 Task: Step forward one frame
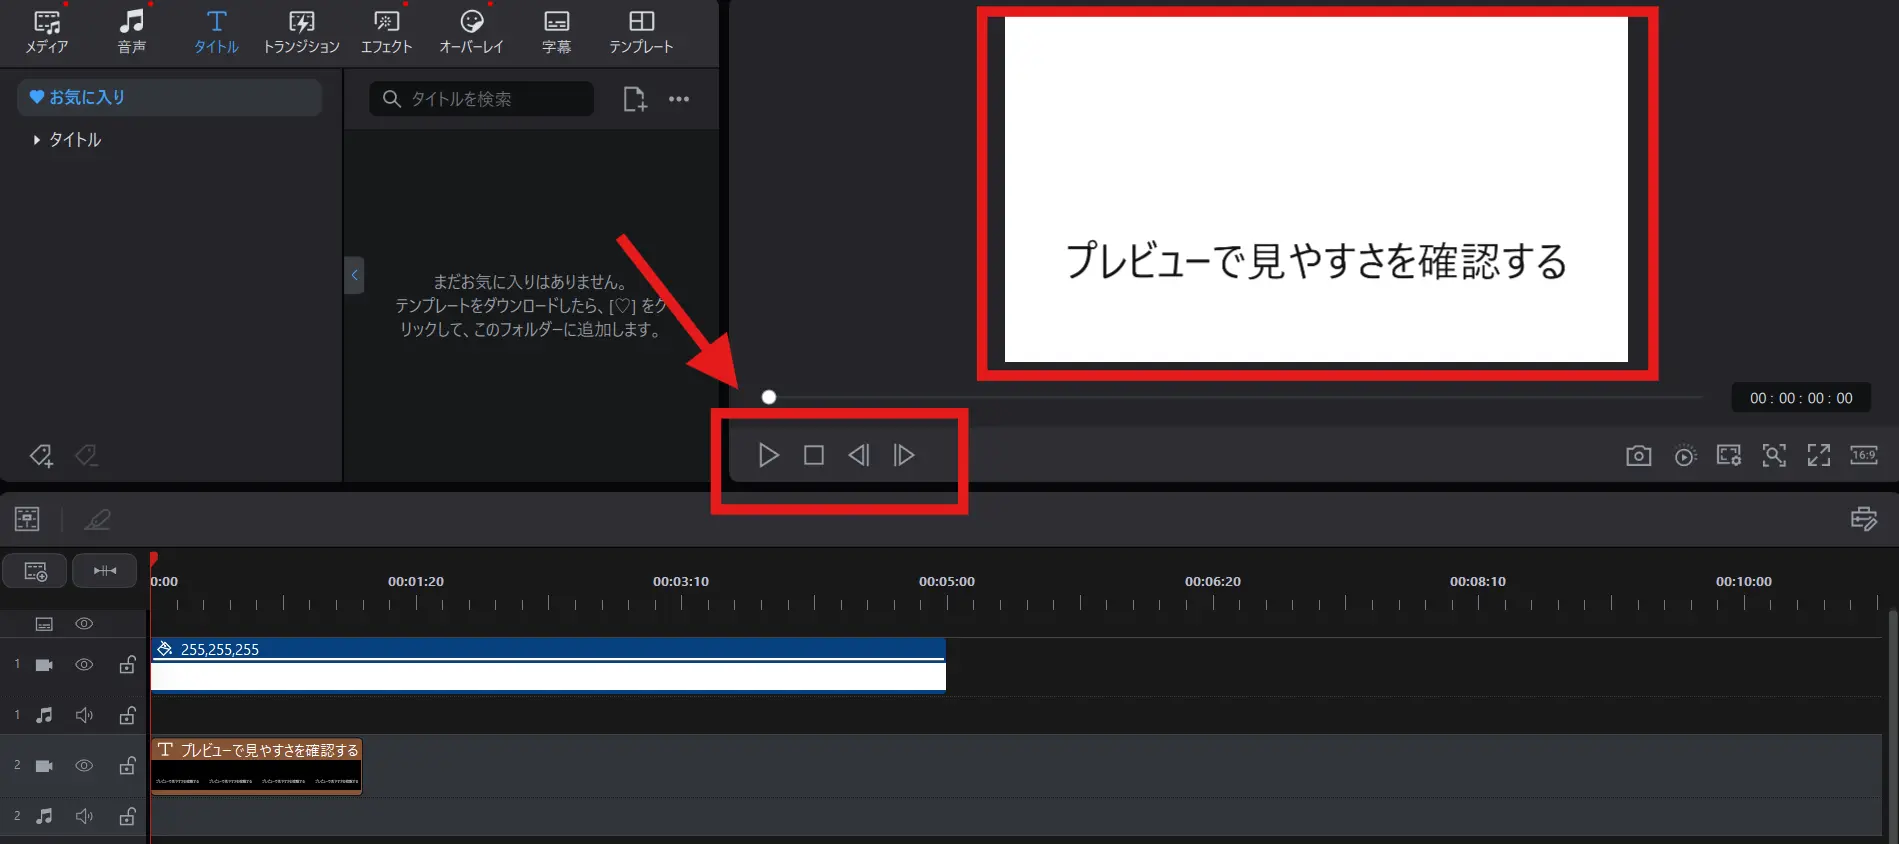904,455
